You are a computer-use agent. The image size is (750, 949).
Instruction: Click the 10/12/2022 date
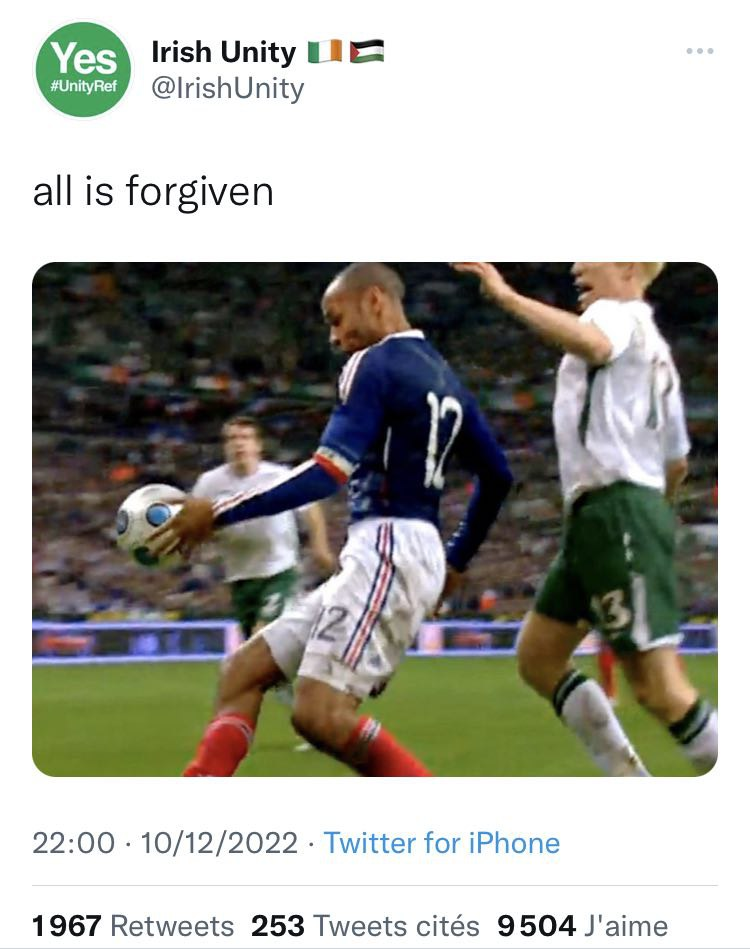click(219, 843)
